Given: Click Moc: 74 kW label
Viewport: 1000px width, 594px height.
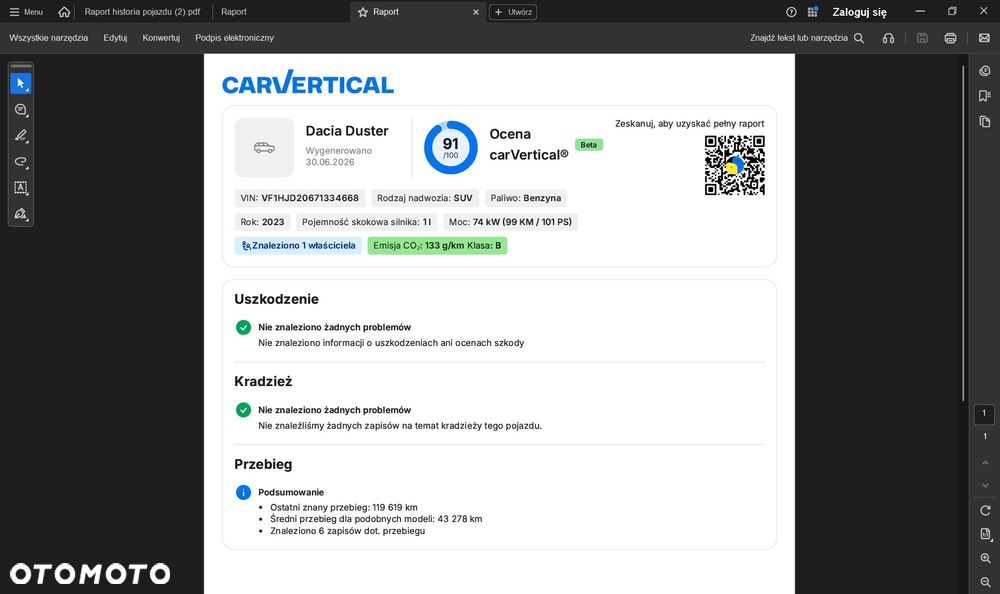Looking at the screenshot, I should coord(510,222).
